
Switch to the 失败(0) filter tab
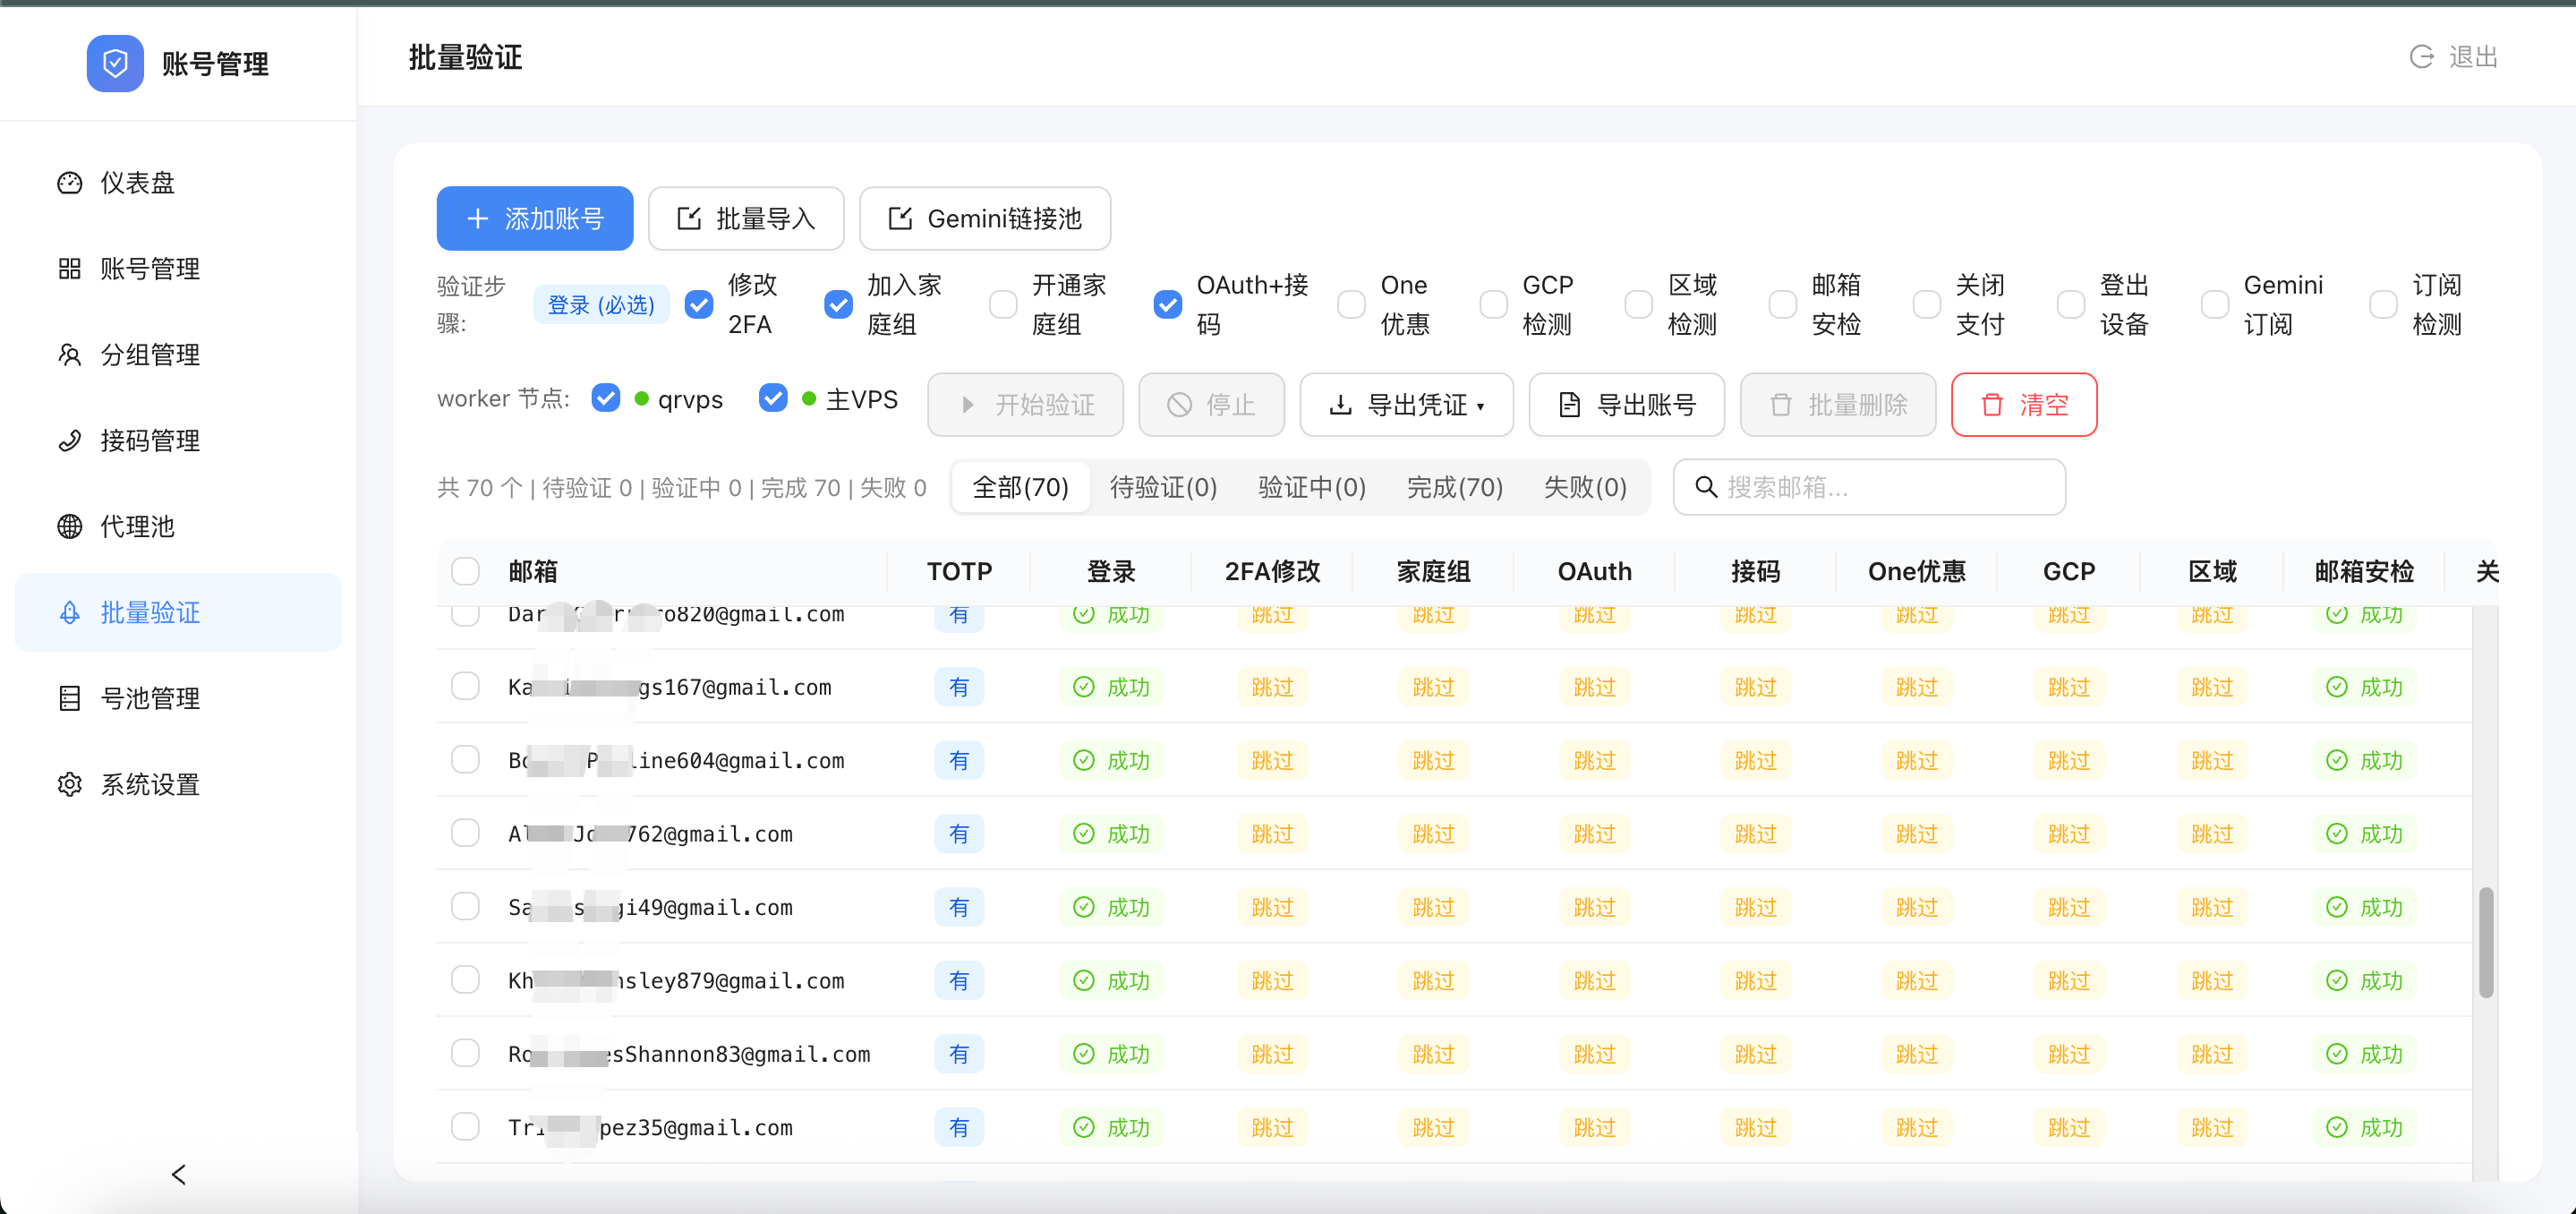point(1585,487)
